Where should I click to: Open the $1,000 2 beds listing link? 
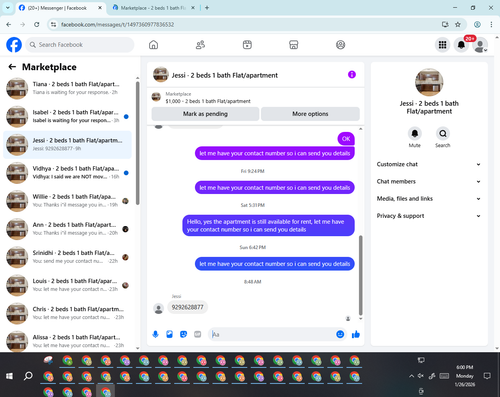point(208,101)
